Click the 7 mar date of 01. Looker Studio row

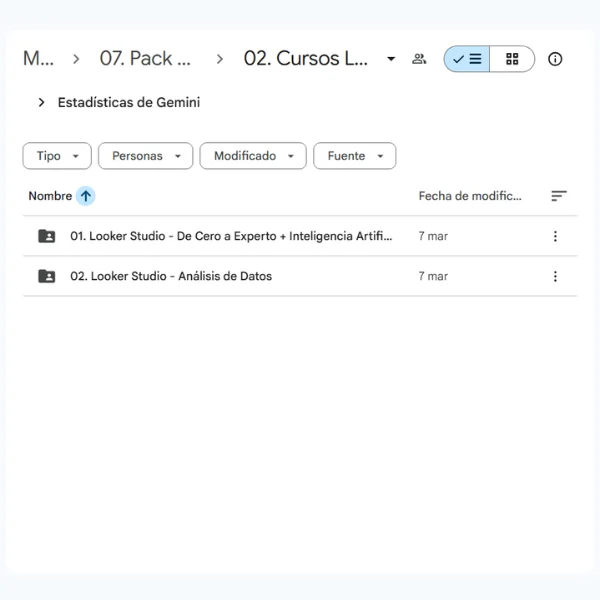433,236
